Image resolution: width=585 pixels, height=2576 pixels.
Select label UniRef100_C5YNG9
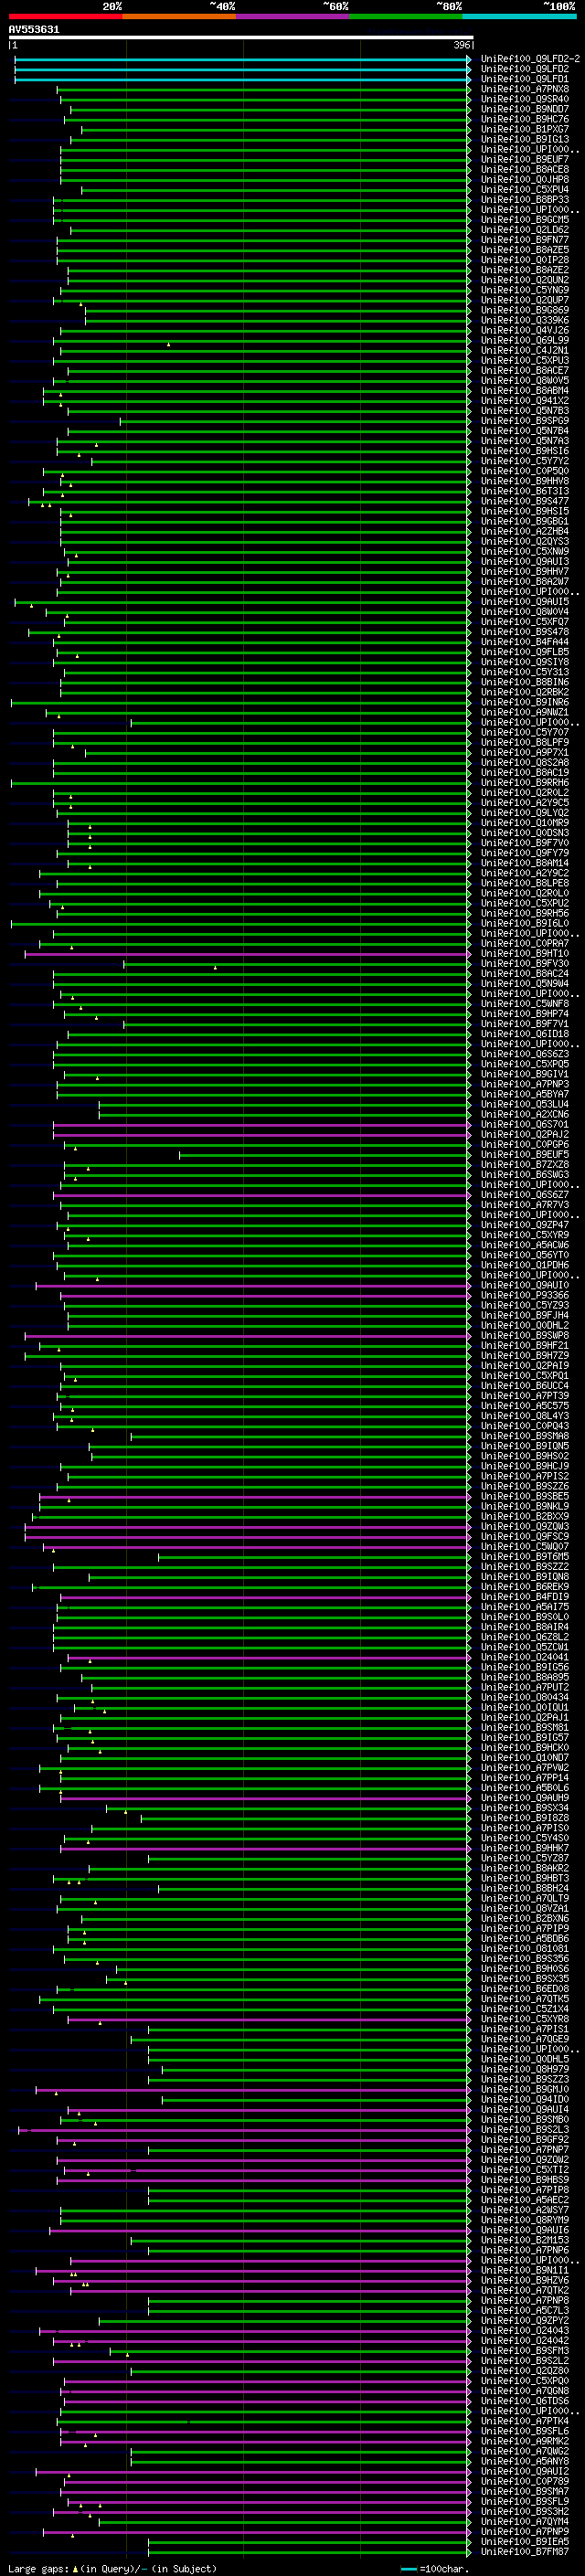tap(525, 290)
